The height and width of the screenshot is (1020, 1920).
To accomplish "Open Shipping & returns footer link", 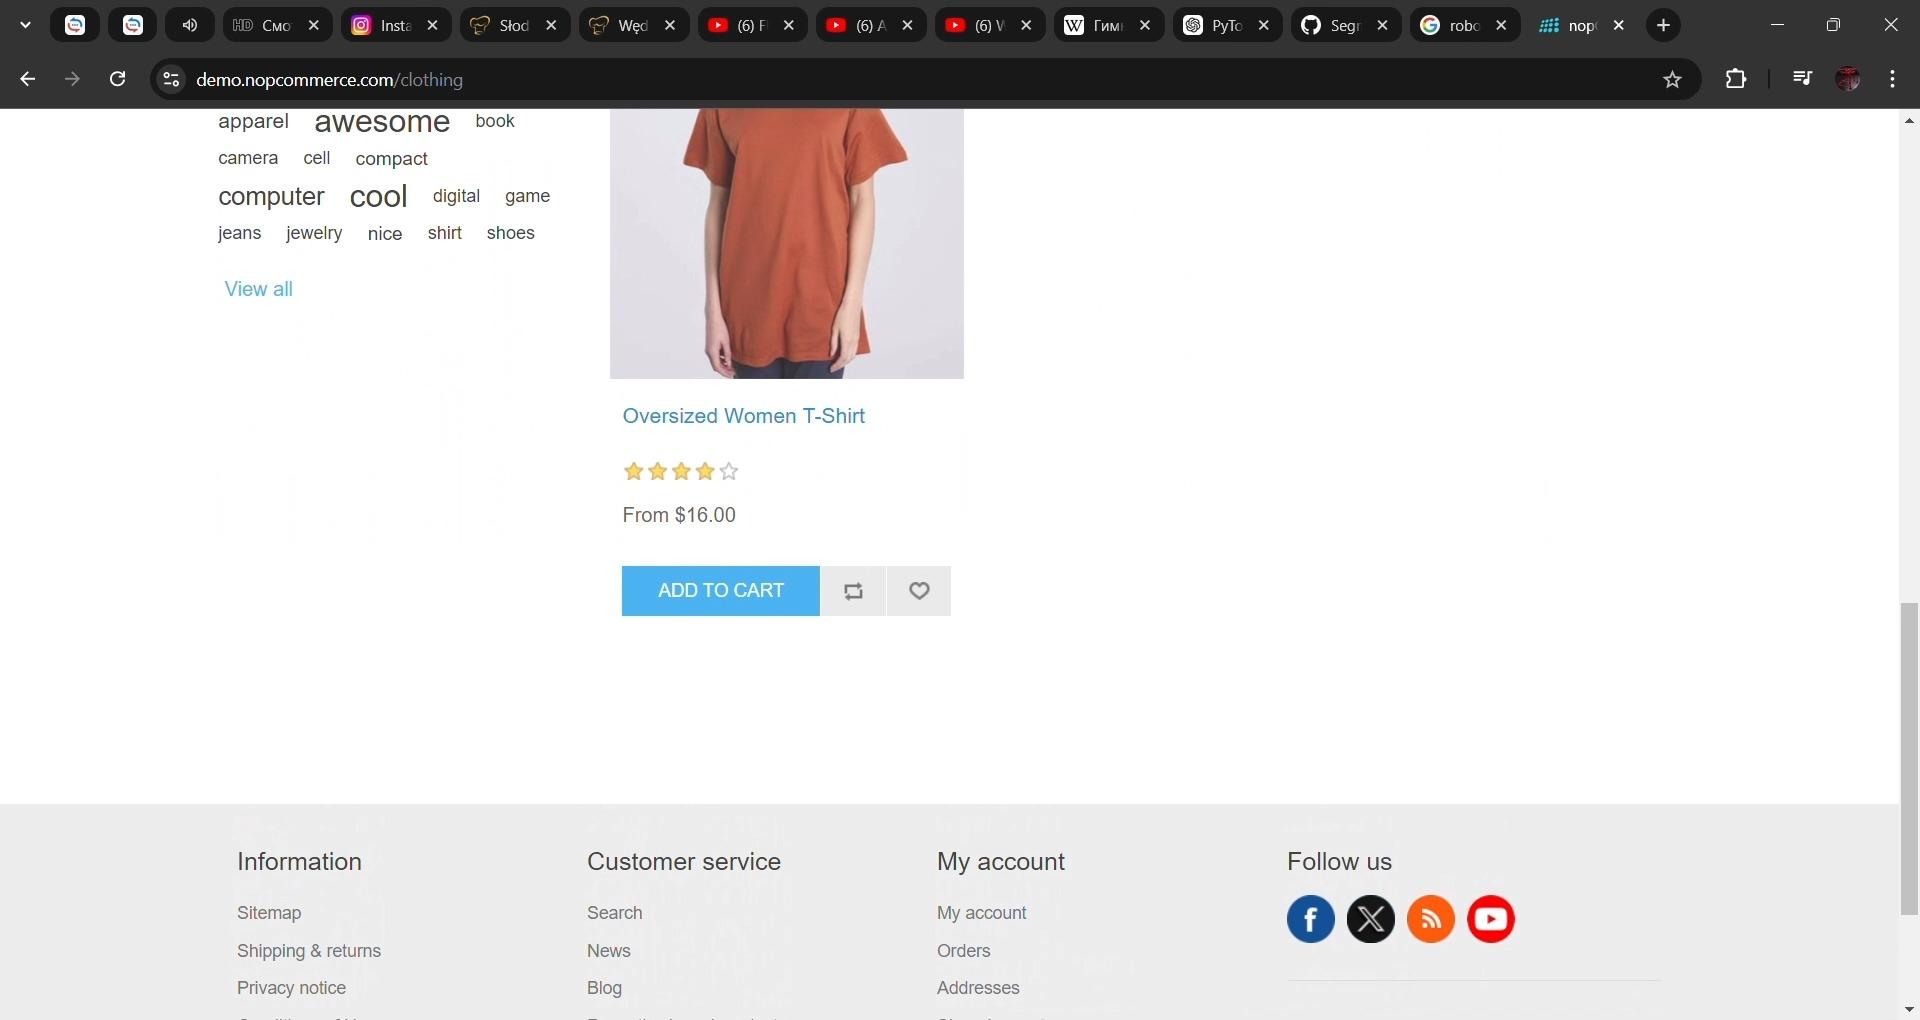I will tap(309, 951).
